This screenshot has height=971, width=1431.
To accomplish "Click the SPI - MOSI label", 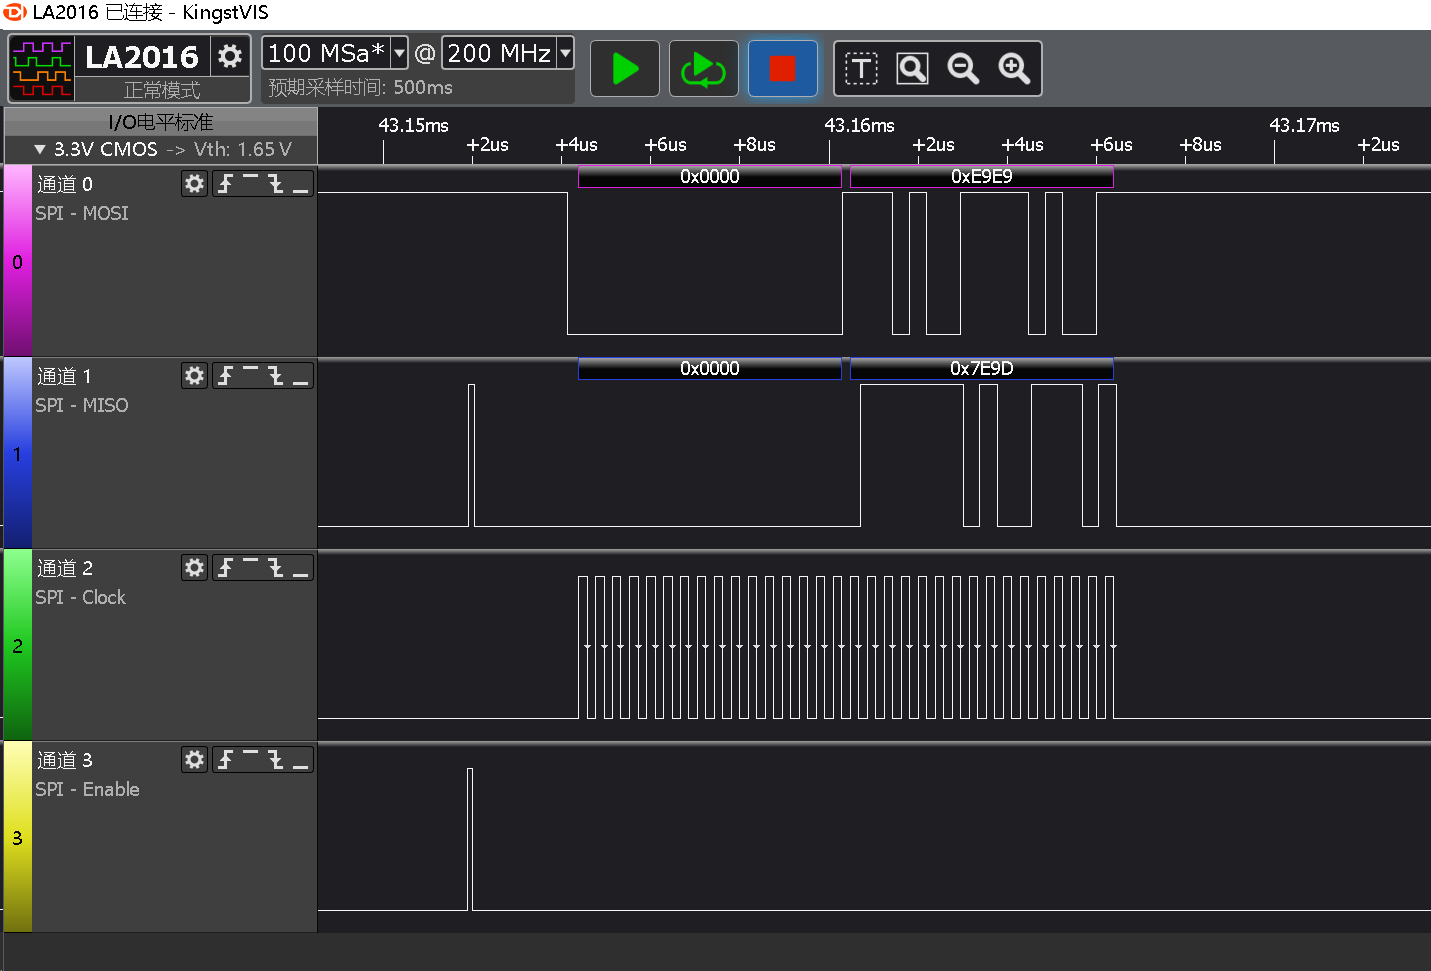I will click(x=82, y=213).
